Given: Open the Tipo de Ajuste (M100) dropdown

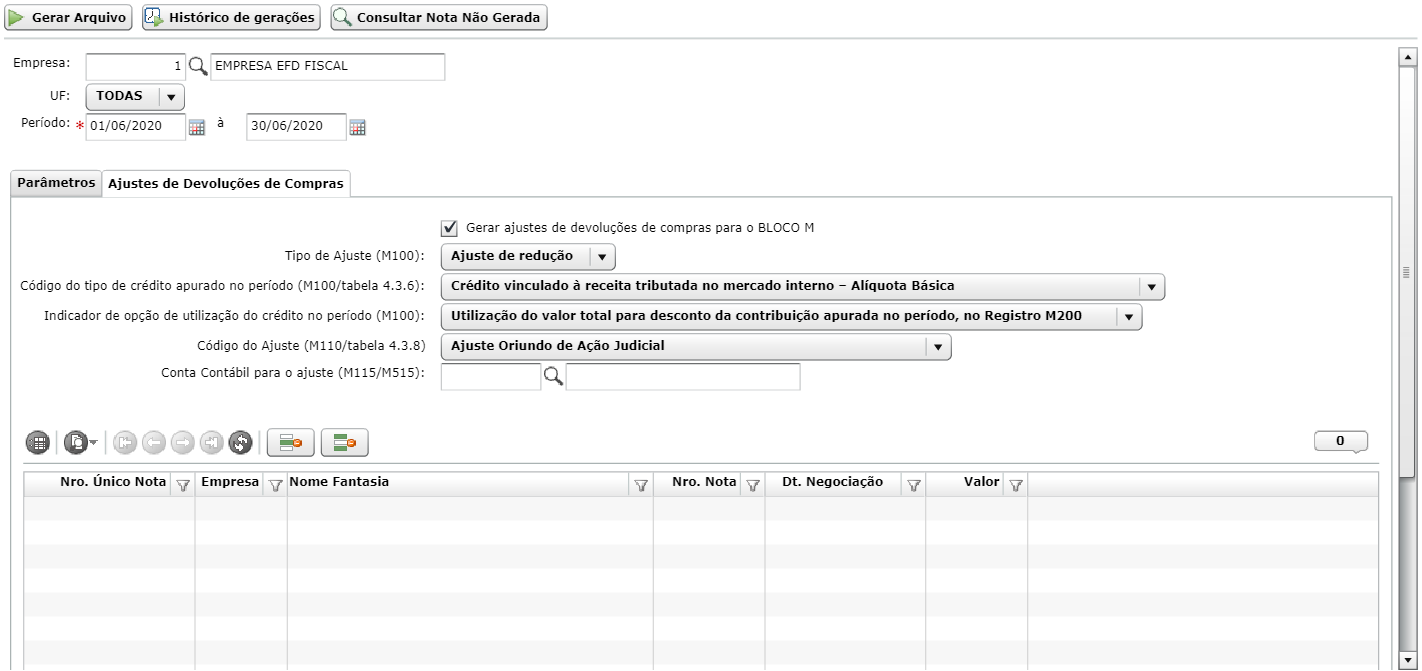Looking at the screenshot, I should click(528, 256).
